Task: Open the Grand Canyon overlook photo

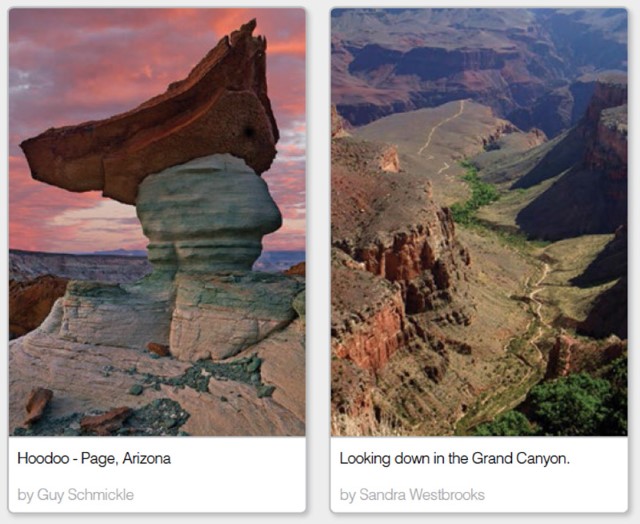Action: pyautogui.click(x=479, y=222)
